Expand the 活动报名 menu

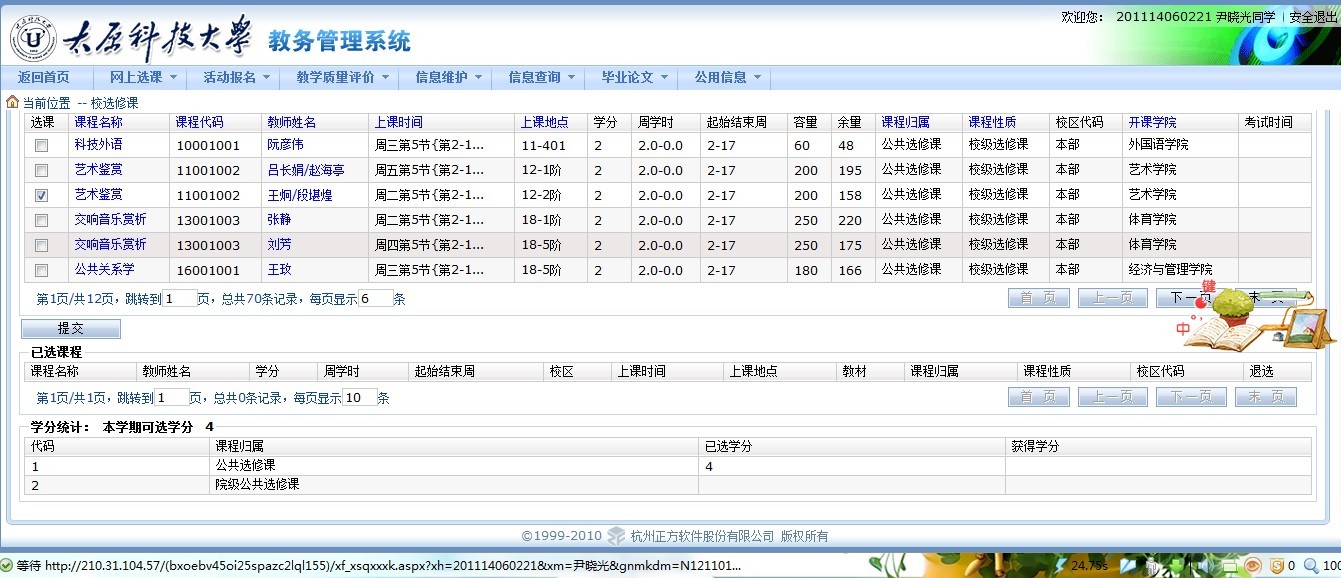click(x=235, y=77)
